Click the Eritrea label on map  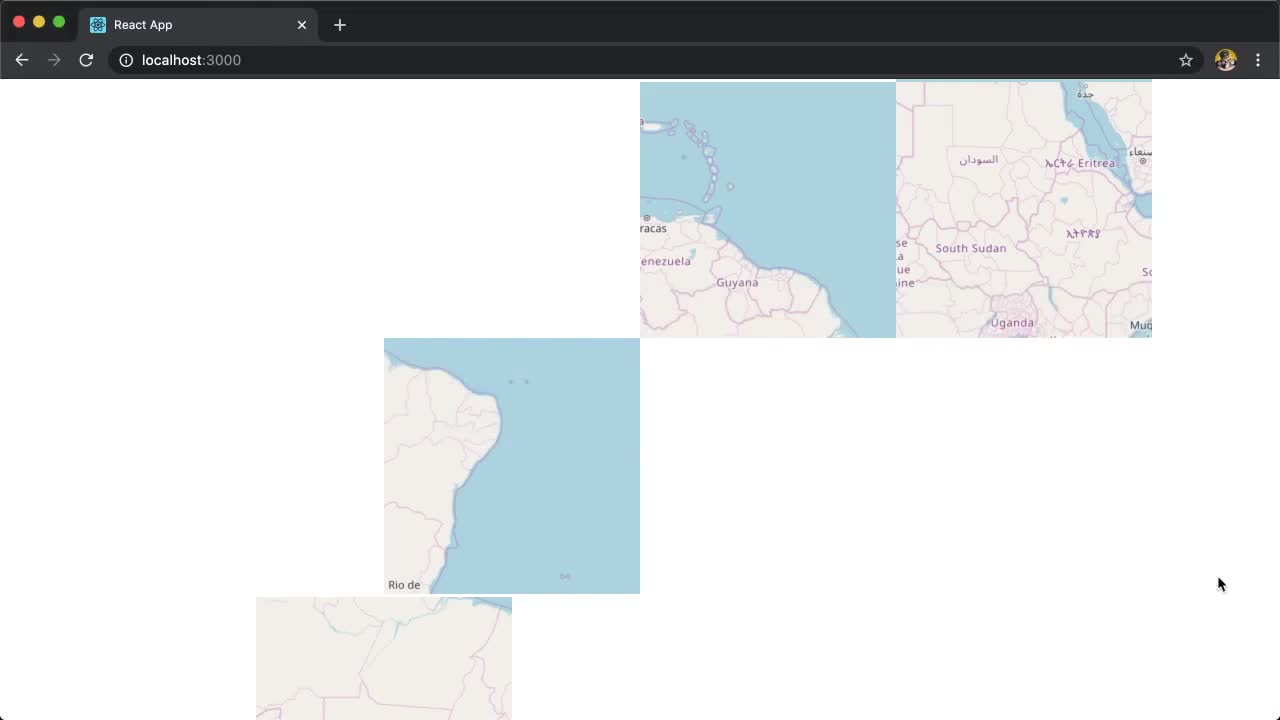pyautogui.click(x=1096, y=163)
